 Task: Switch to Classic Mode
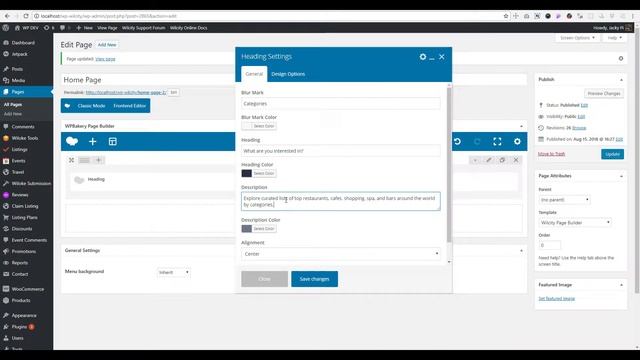click(x=91, y=106)
